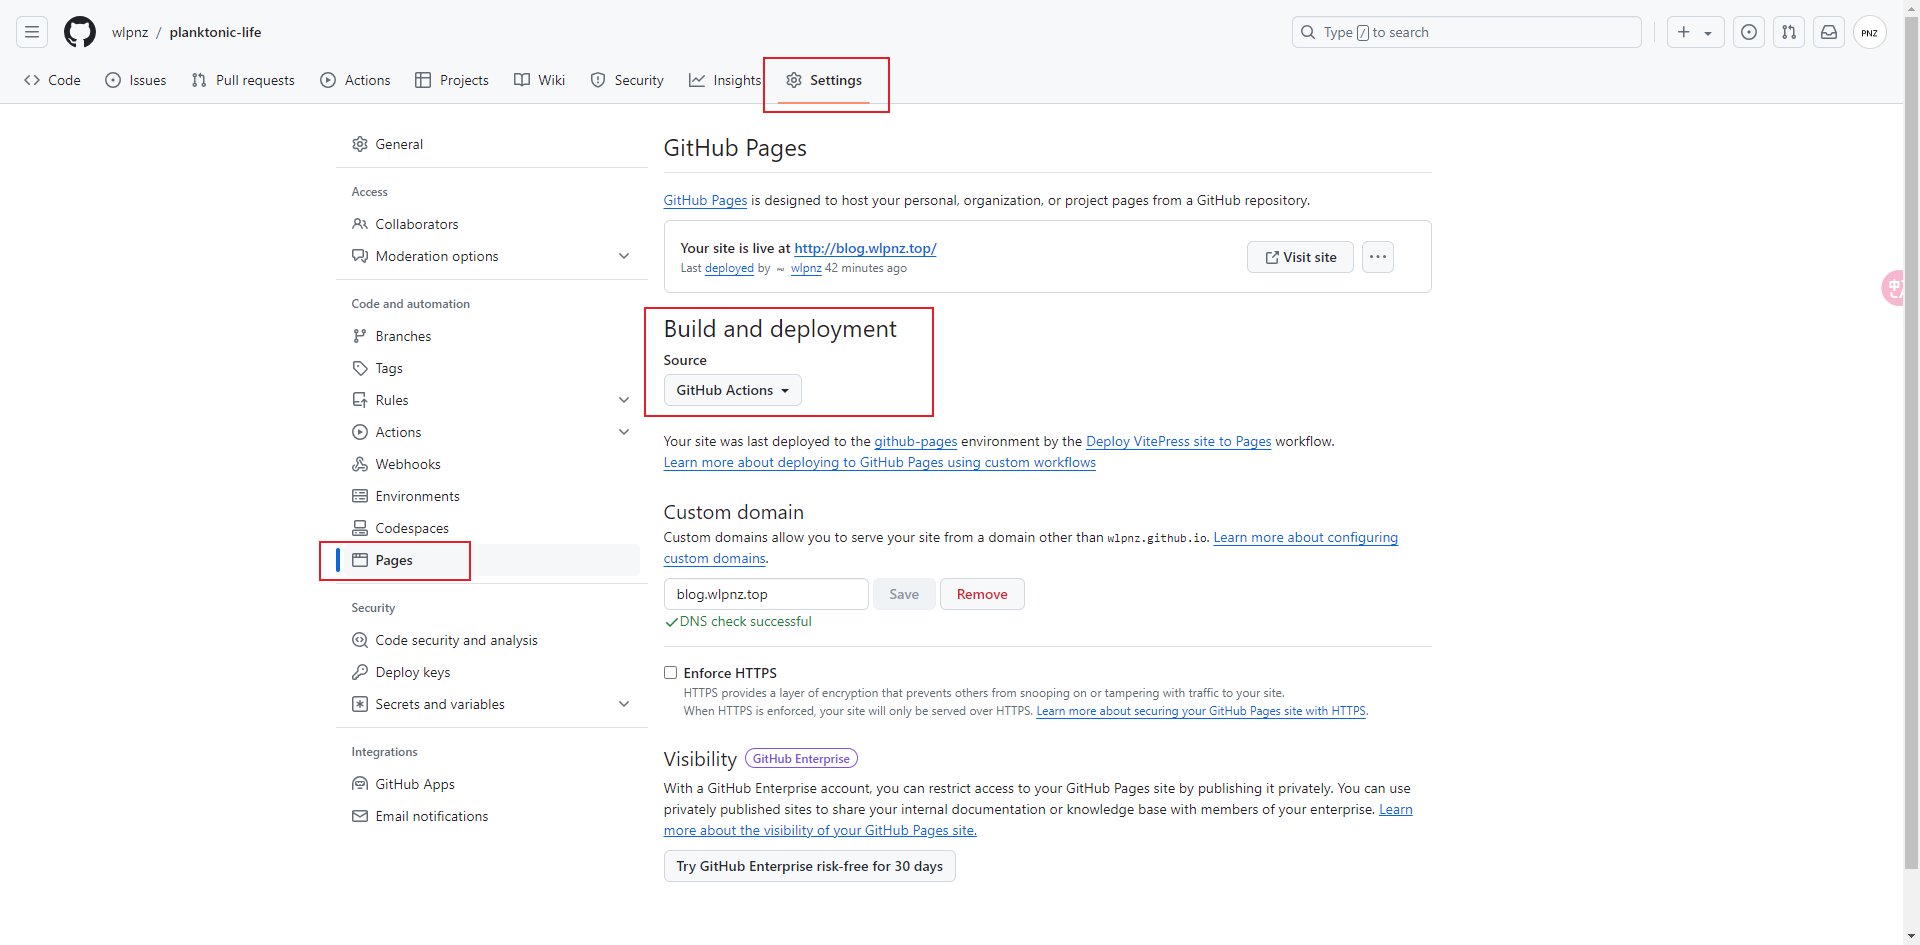1920x945 pixels.
Task: Click the Branches icon in sidebar
Action: pyautogui.click(x=360, y=336)
